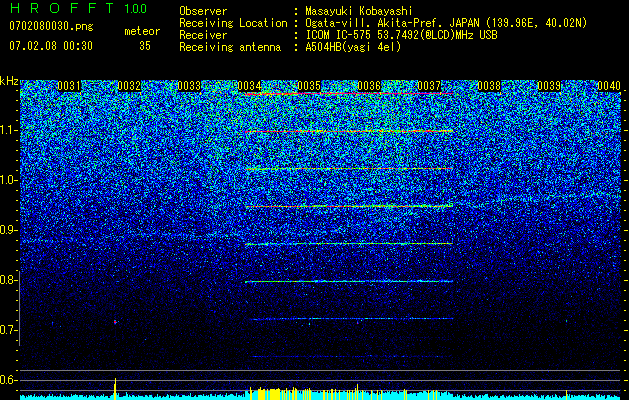Viewport: 629px width, 400px height.
Task: Click the 0039 time marker
Action: pos(549,86)
